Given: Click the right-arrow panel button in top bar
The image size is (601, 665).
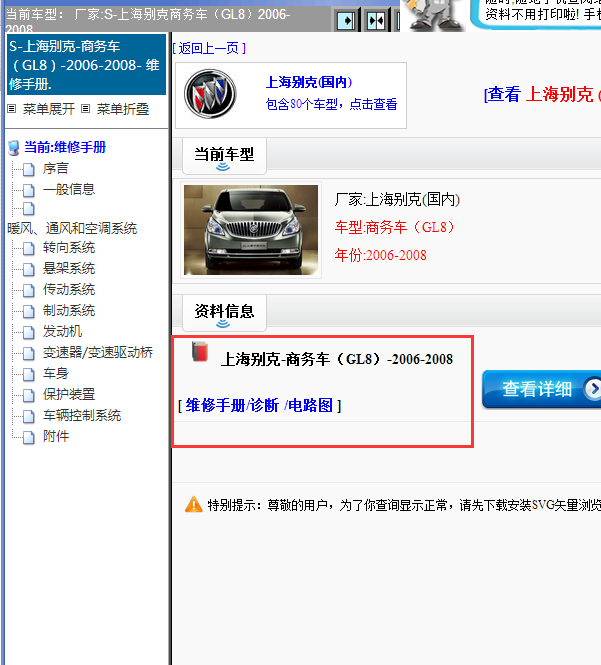Looking at the screenshot, I should [x=346, y=20].
